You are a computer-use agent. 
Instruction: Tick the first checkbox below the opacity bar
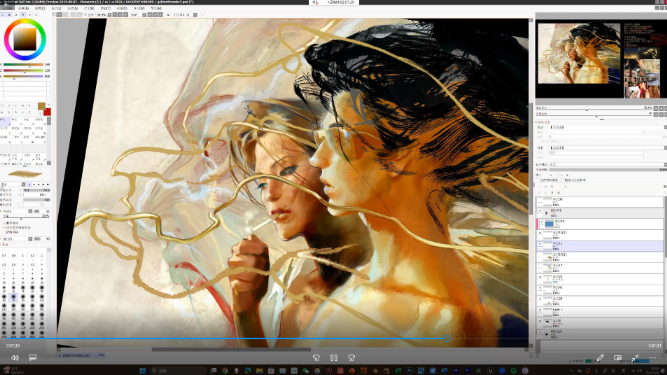click(x=539, y=180)
